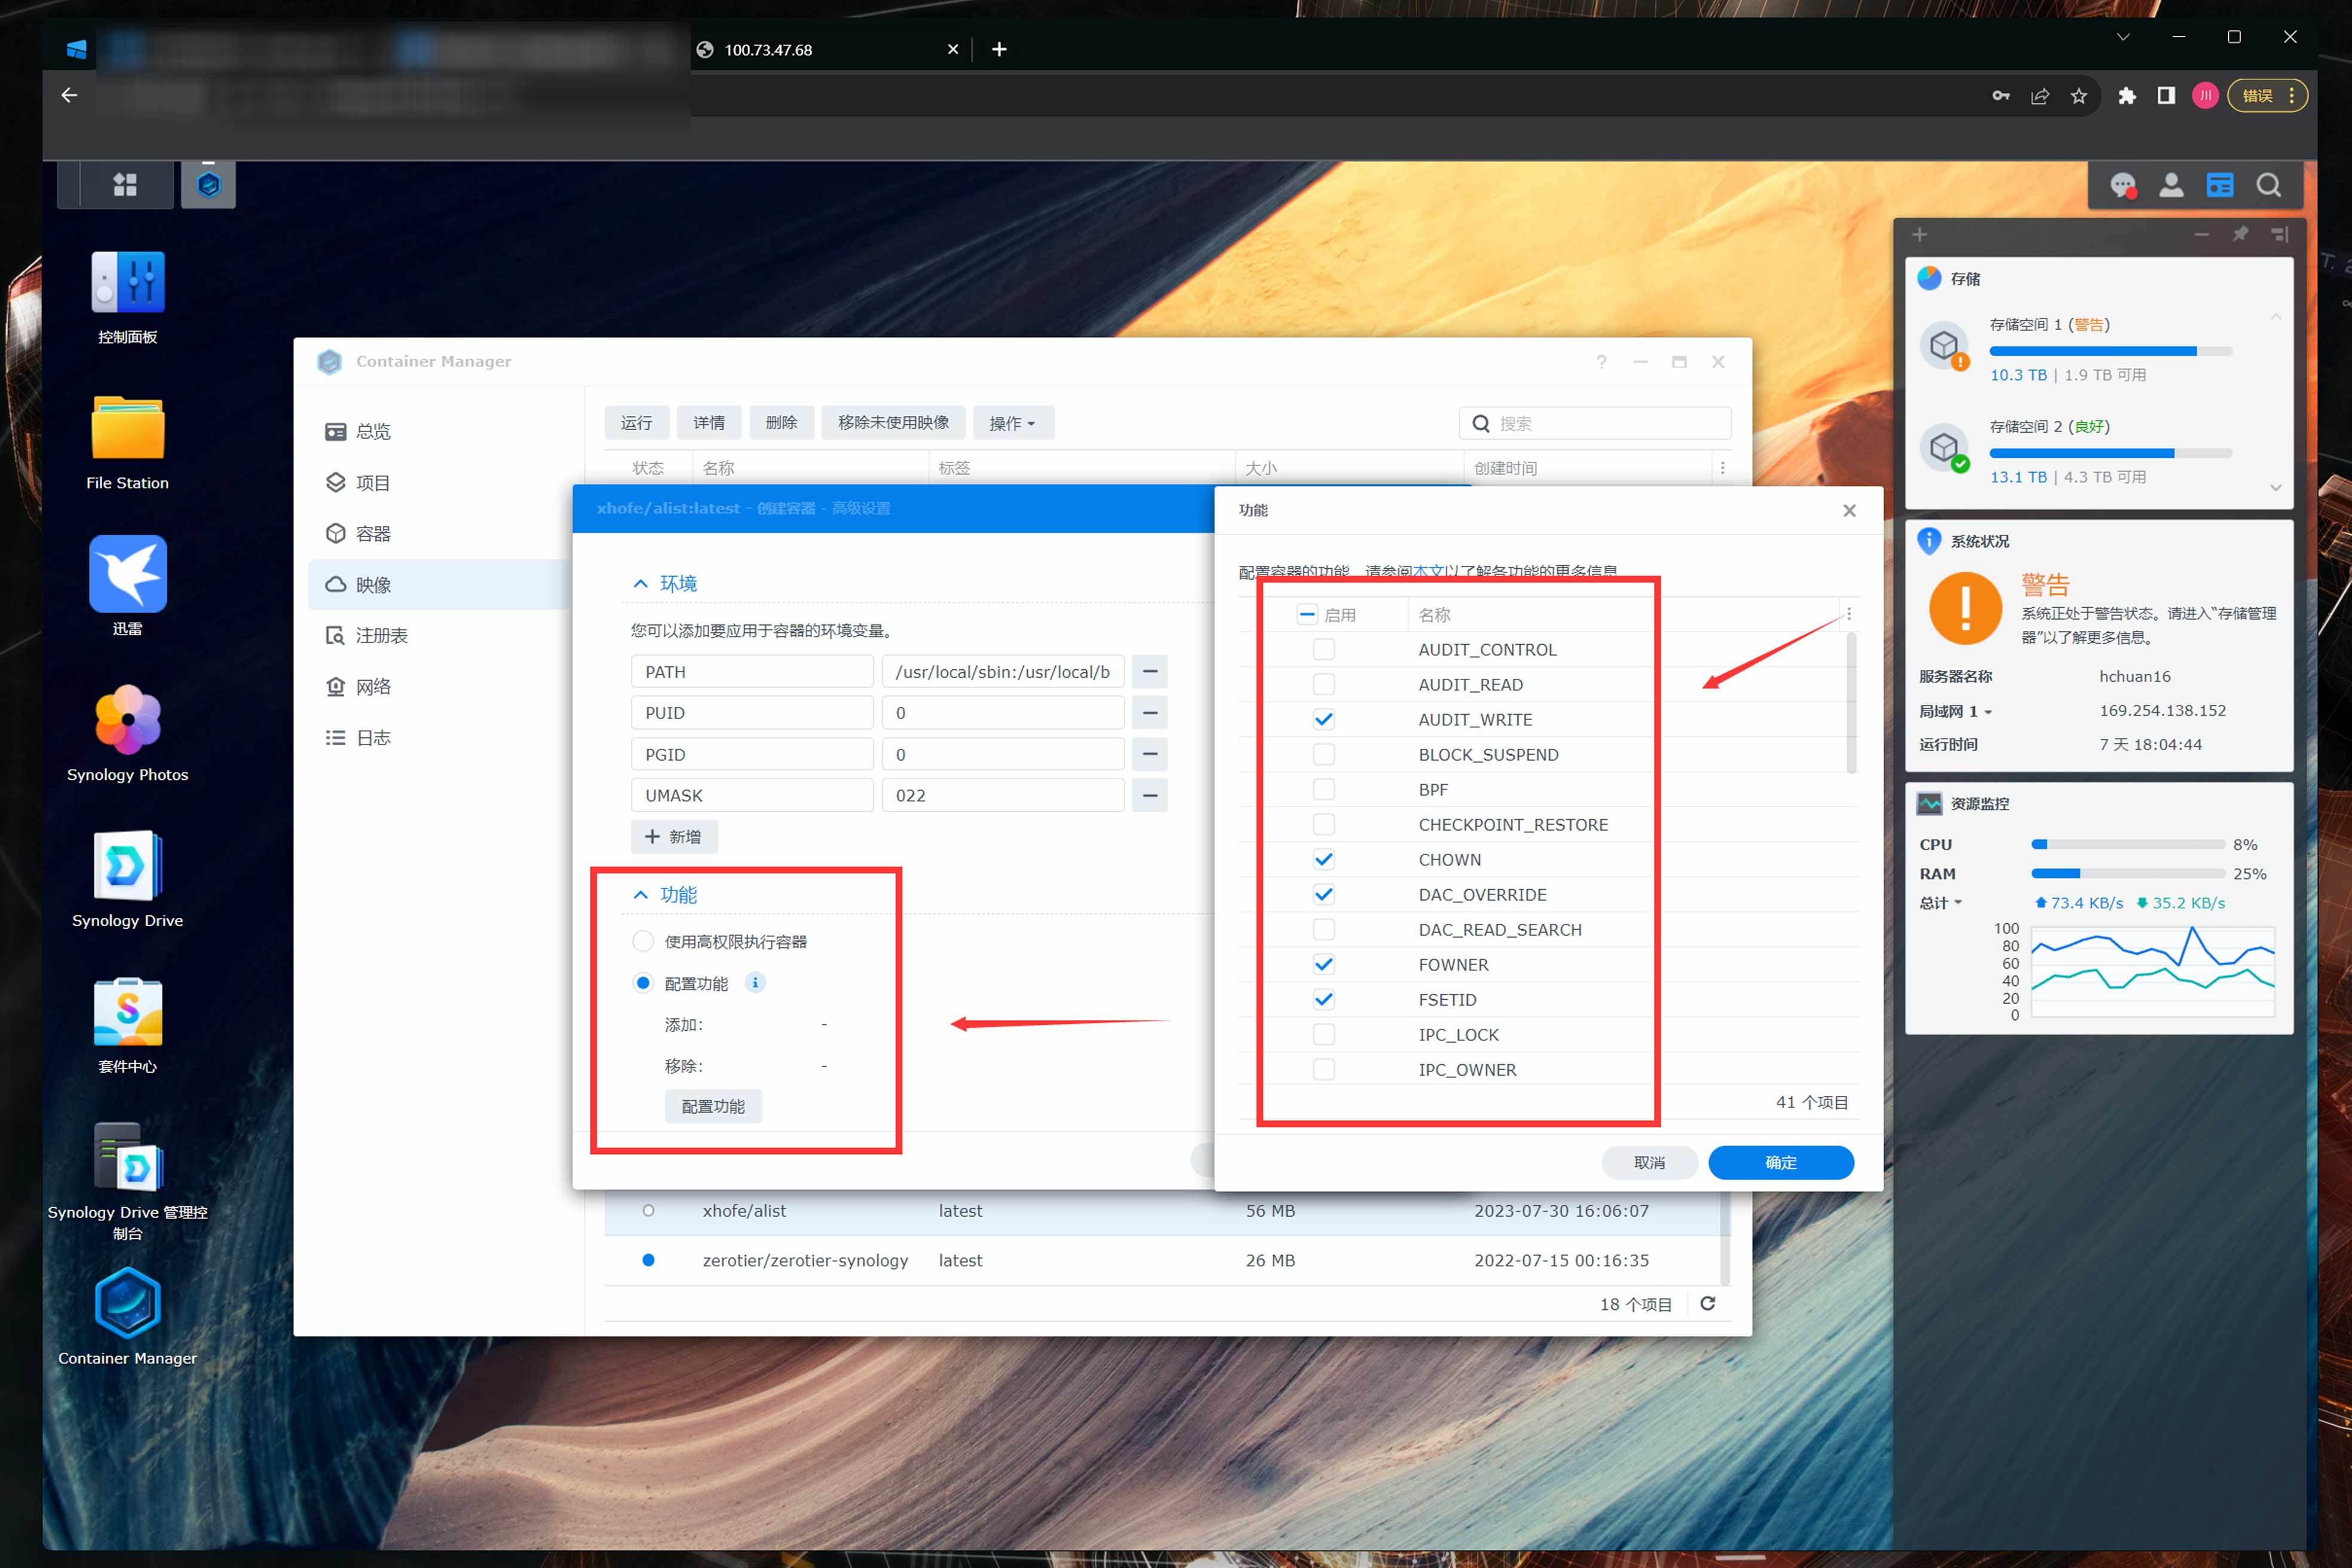
Task: Collapse the 环境 environment section
Action: [x=641, y=584]
